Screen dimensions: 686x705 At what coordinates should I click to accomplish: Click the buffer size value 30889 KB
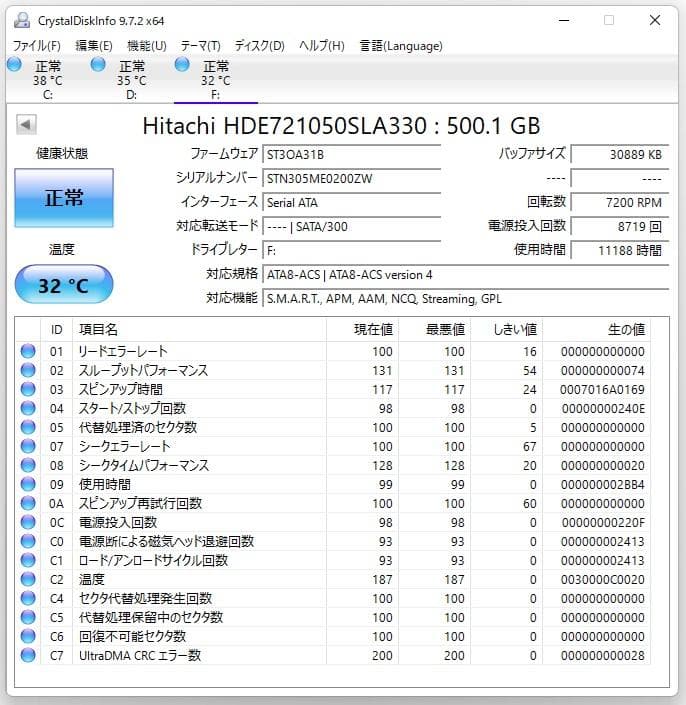[x=620, y=155]
